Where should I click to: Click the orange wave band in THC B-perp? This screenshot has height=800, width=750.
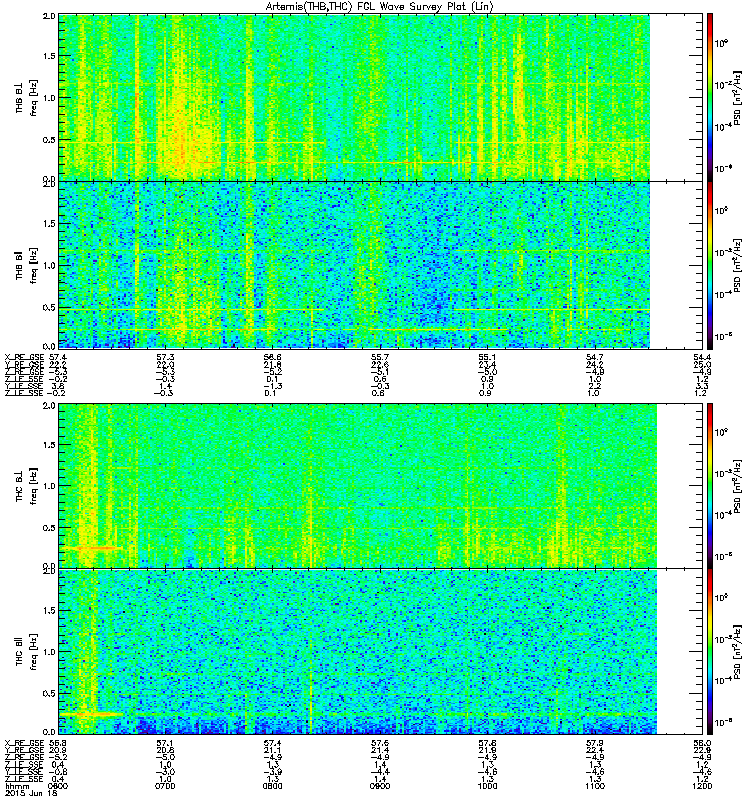click(93, 548)
